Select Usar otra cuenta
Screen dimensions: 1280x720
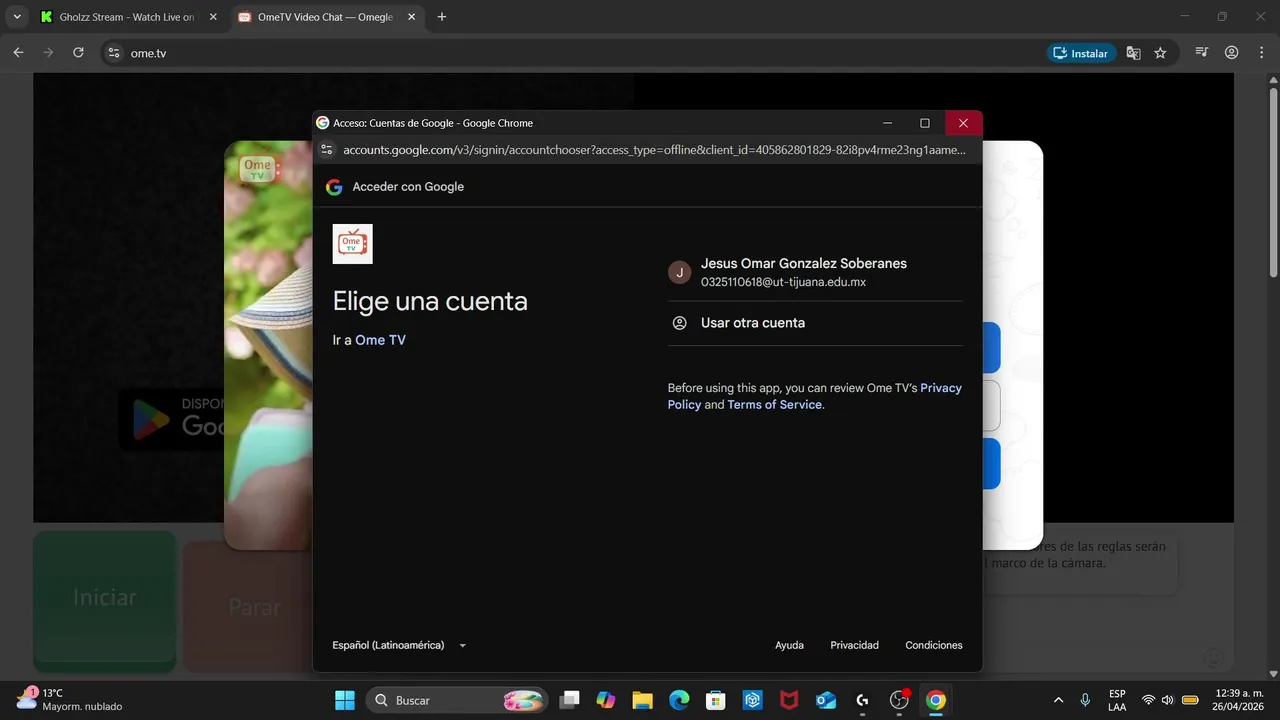(x=815, y=323)
